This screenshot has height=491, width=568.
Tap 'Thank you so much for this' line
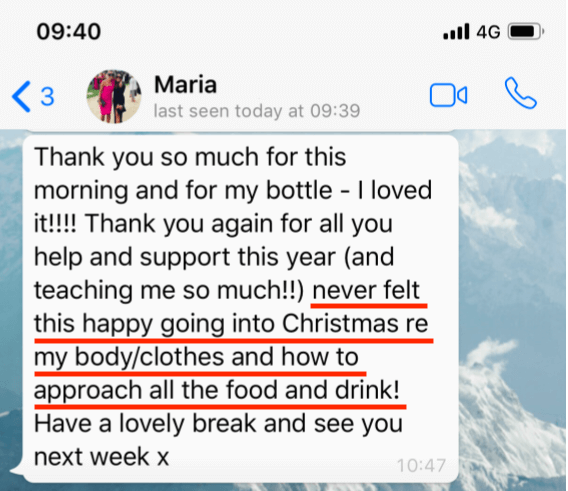click(x=190, y=157)
